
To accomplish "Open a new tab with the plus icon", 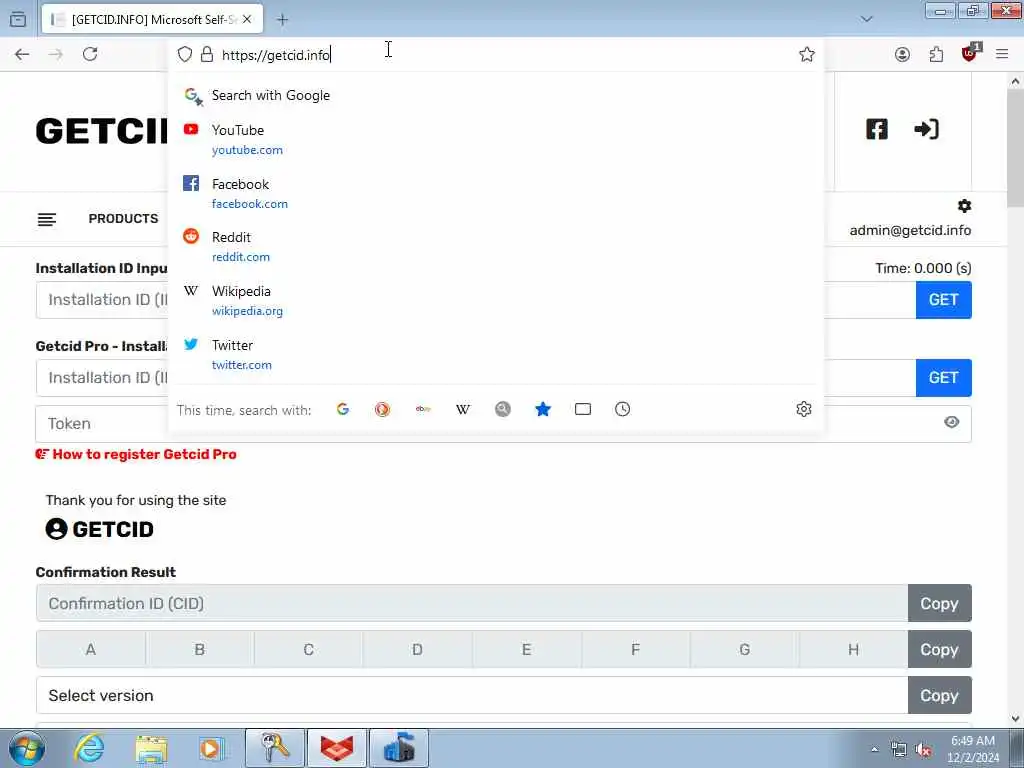I will pos(282,20).
